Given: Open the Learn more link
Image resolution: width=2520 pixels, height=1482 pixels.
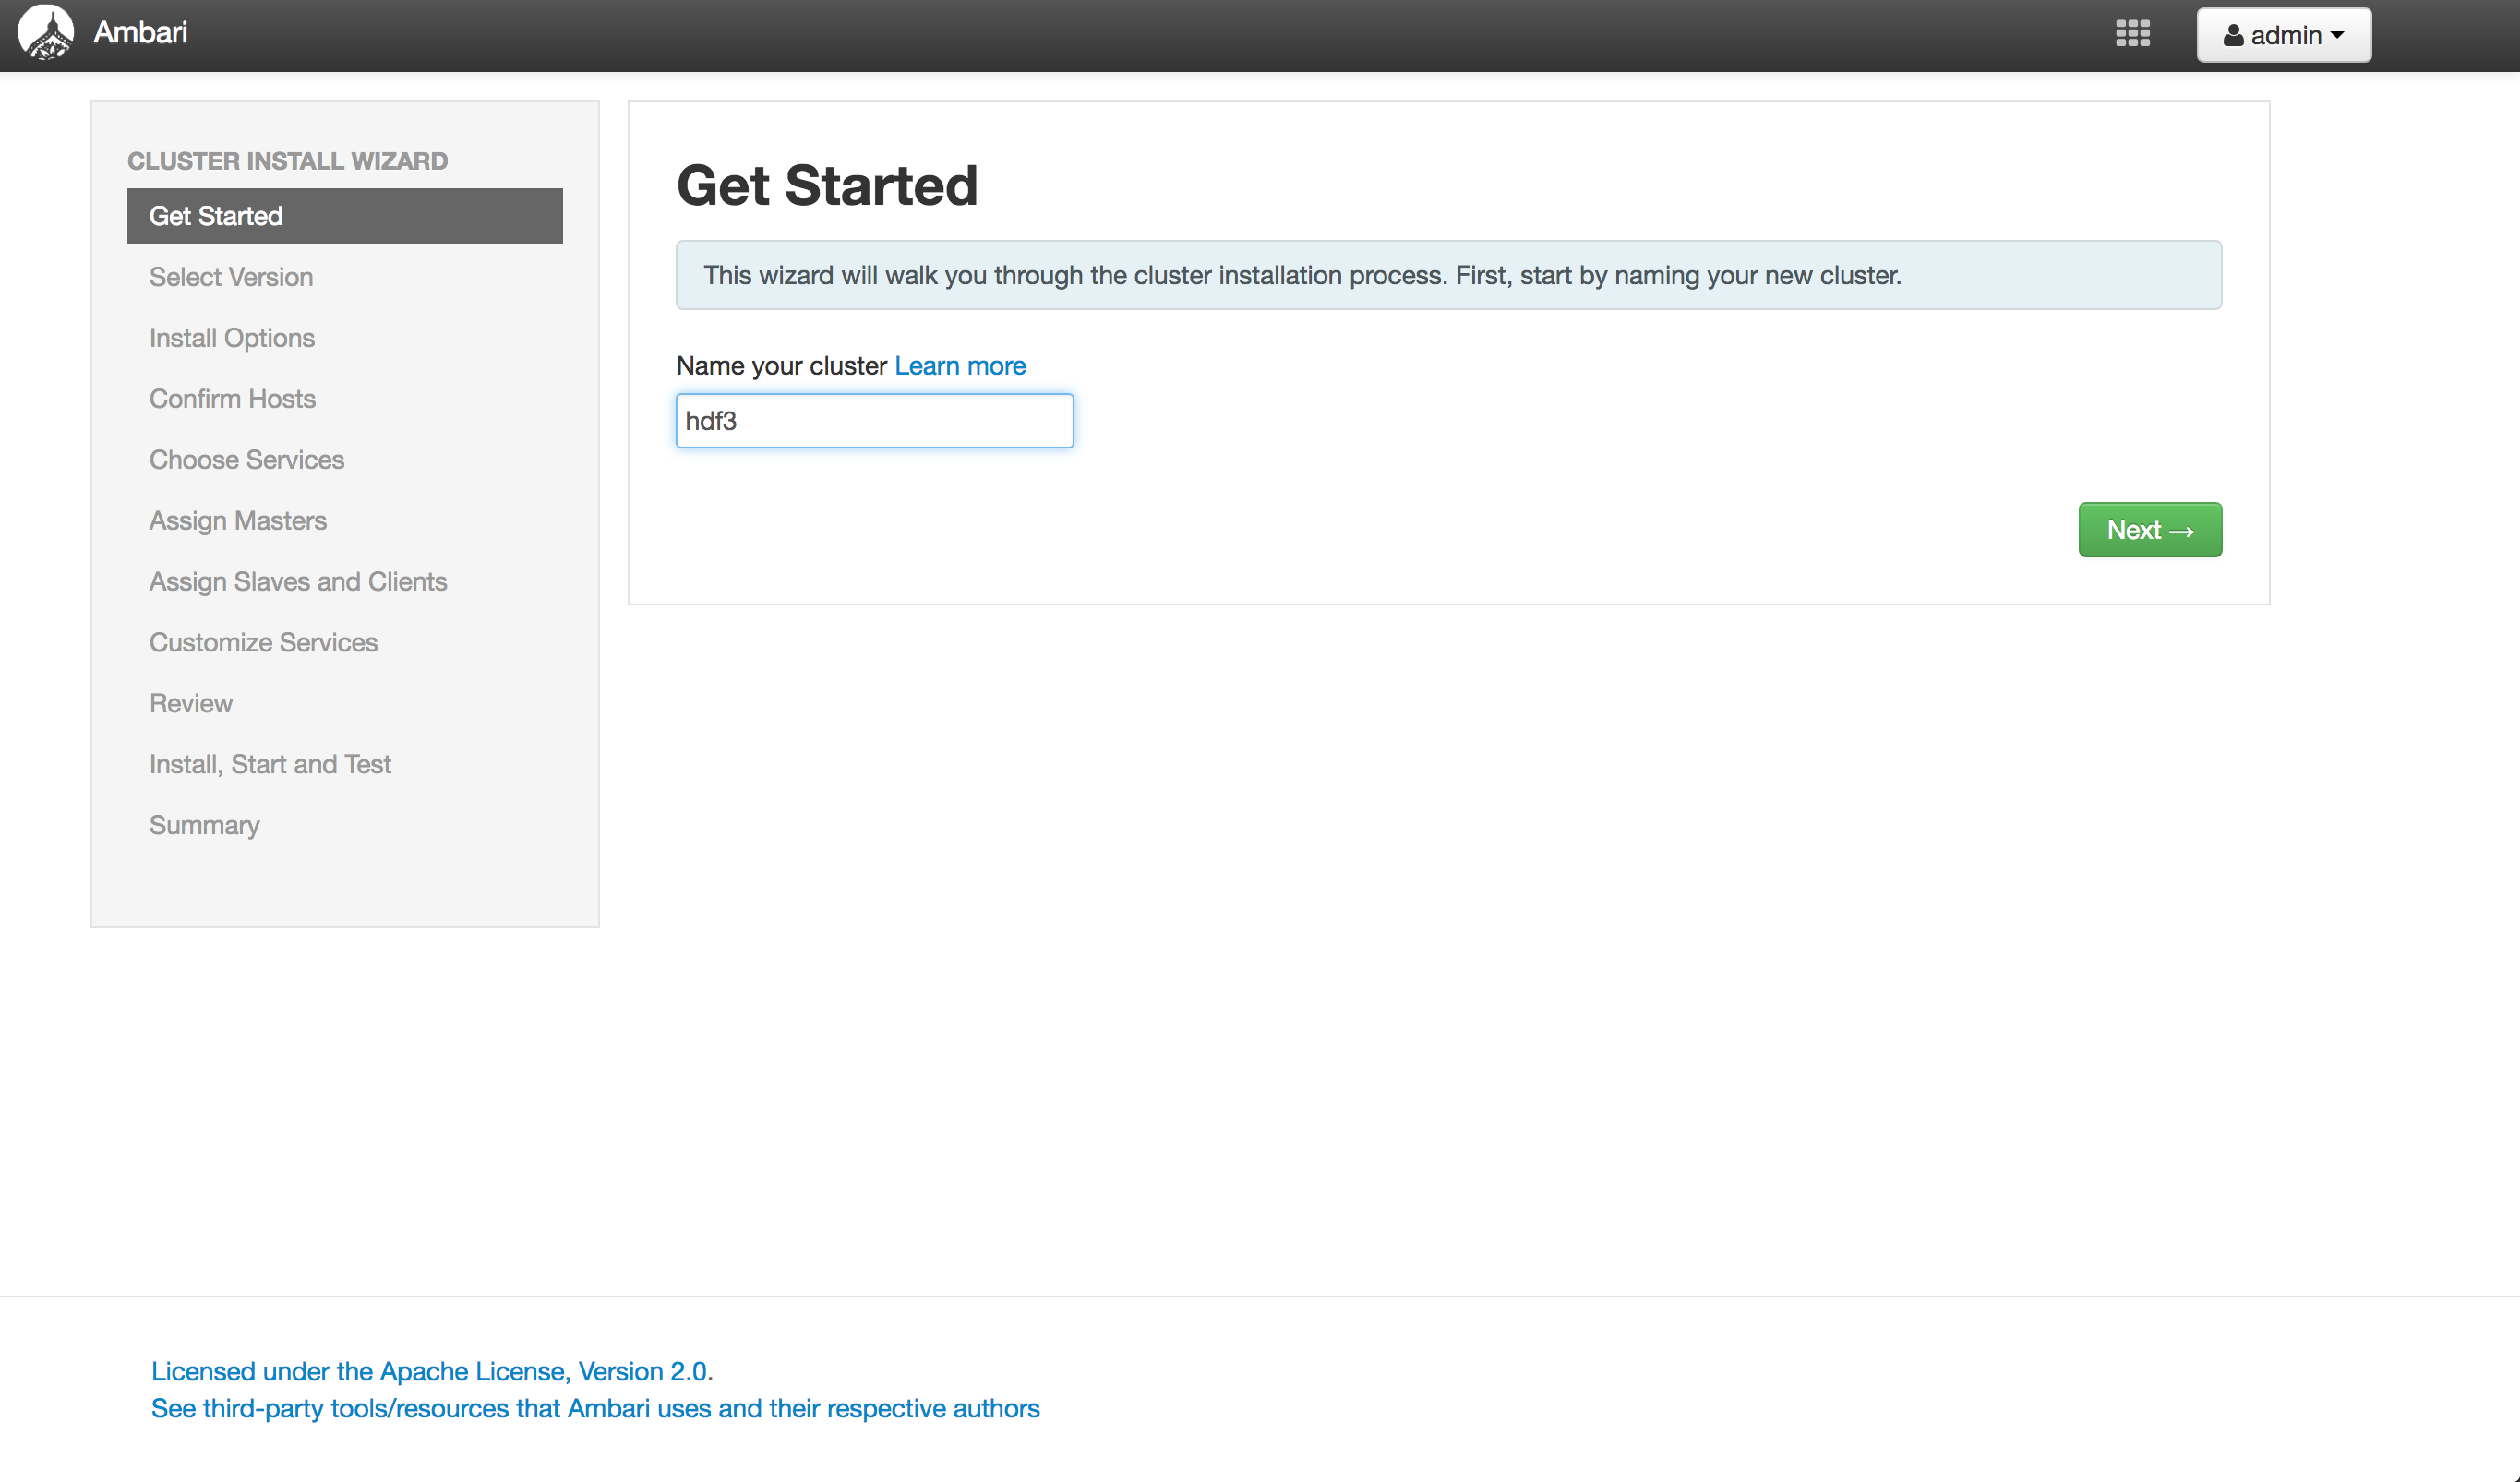Looking at the screenshot, I should pyautogui.click(x=959, y=366).
